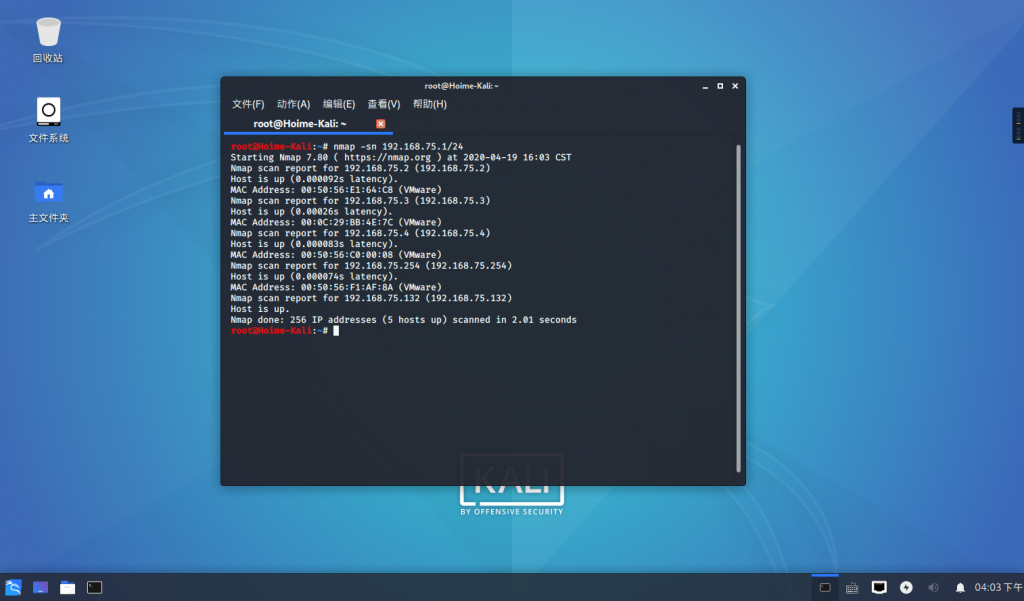
Task: Select the running terminal window button in the taskbar
Action: [825, 587]
